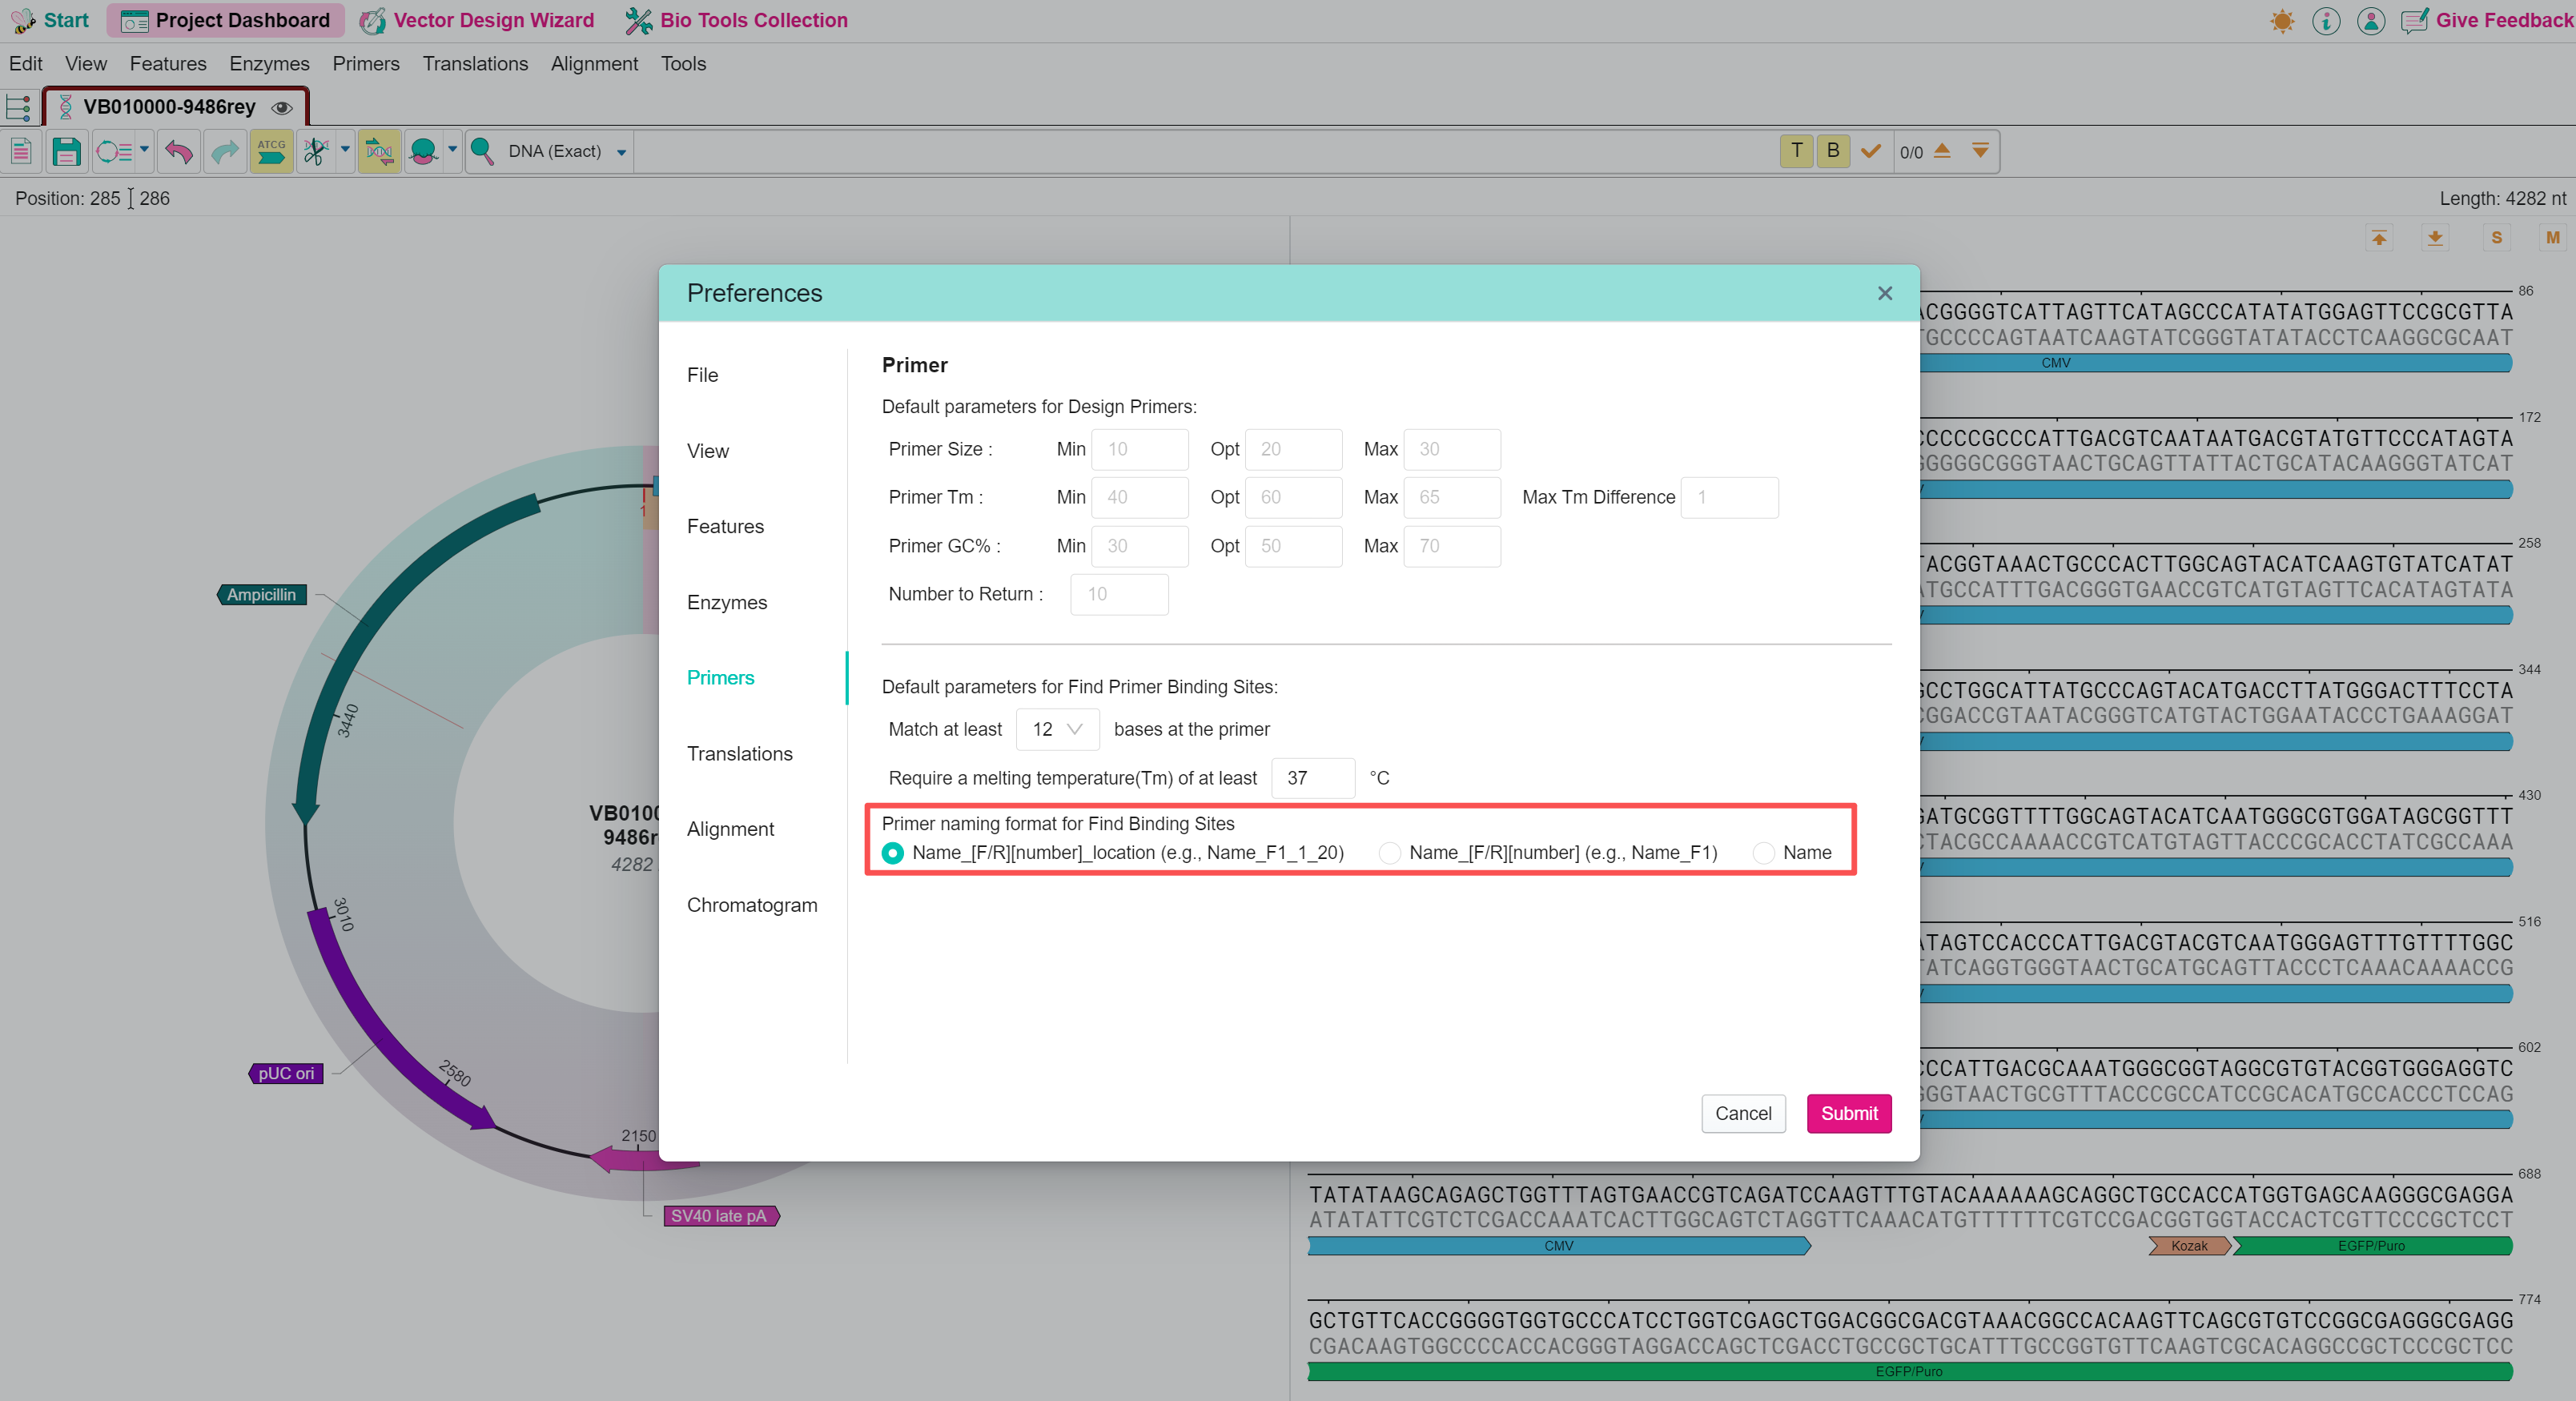2576x1401 pixels.
Task: Click the save floppy disk icon
Action: (x=66, y=151)
